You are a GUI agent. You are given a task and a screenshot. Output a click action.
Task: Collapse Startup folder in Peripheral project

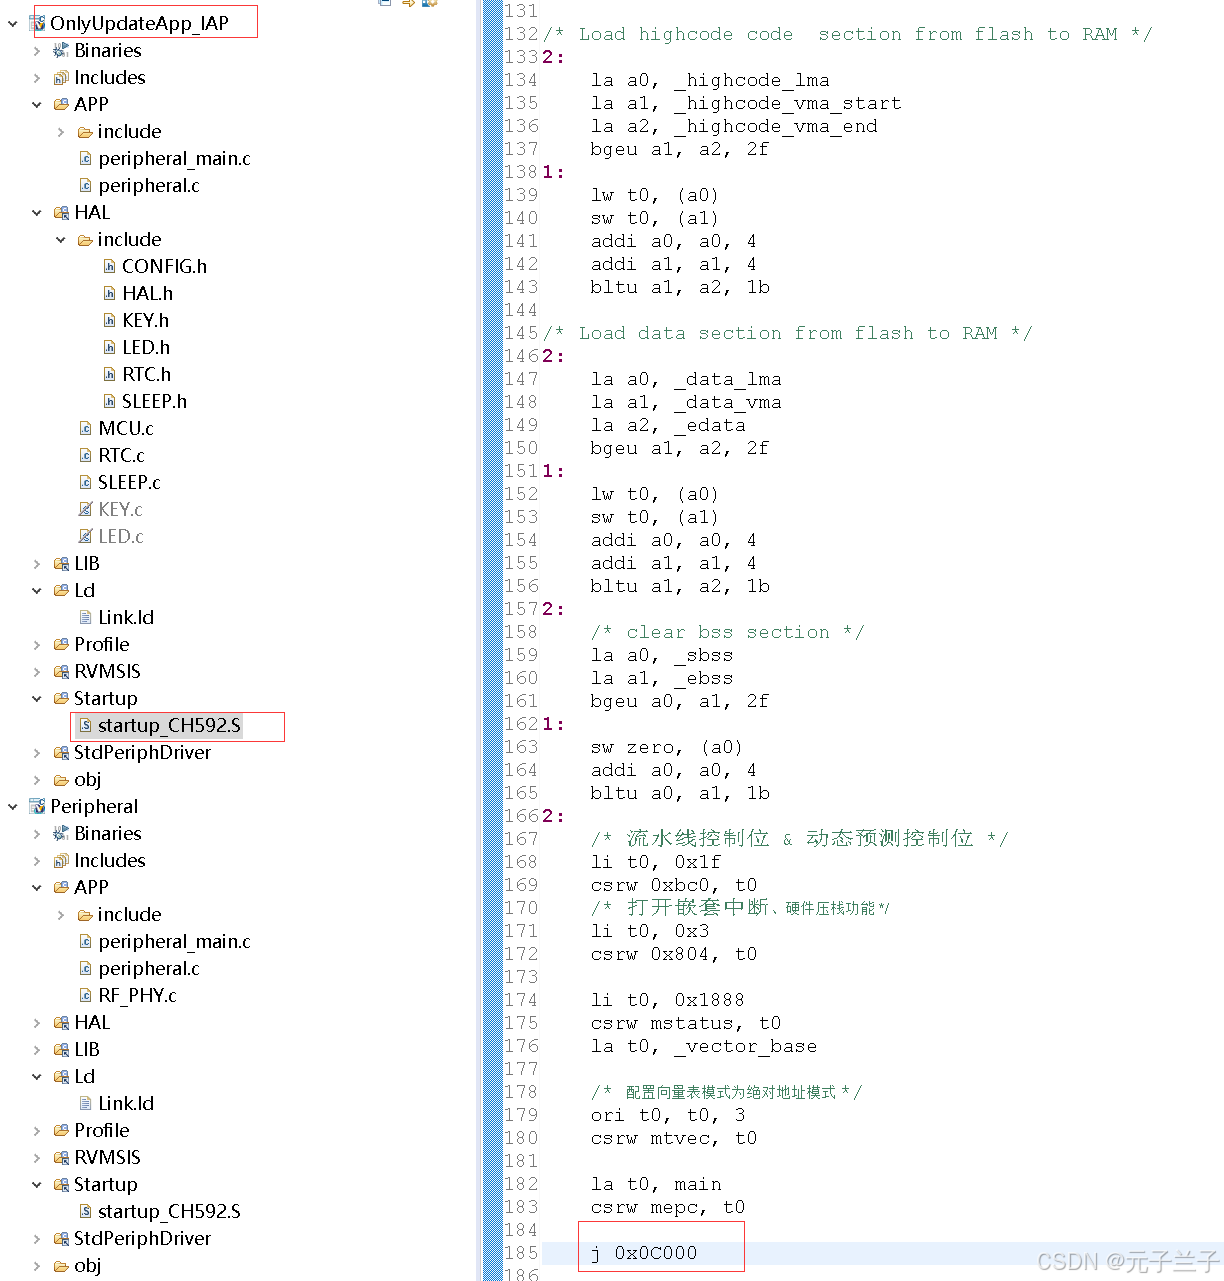(37, 1184)
